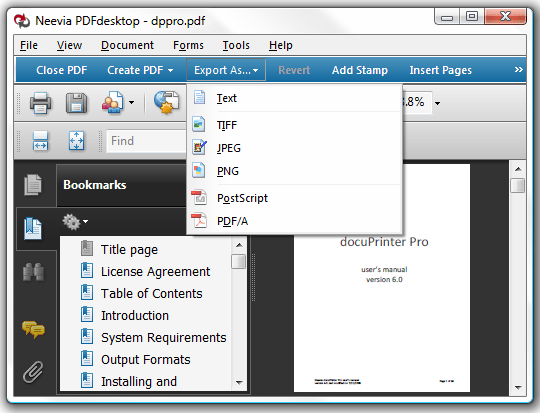Show more toolbar commands chevron
Image resolution: width=540 pixels, height=413 pixels.
click(518, 70)
